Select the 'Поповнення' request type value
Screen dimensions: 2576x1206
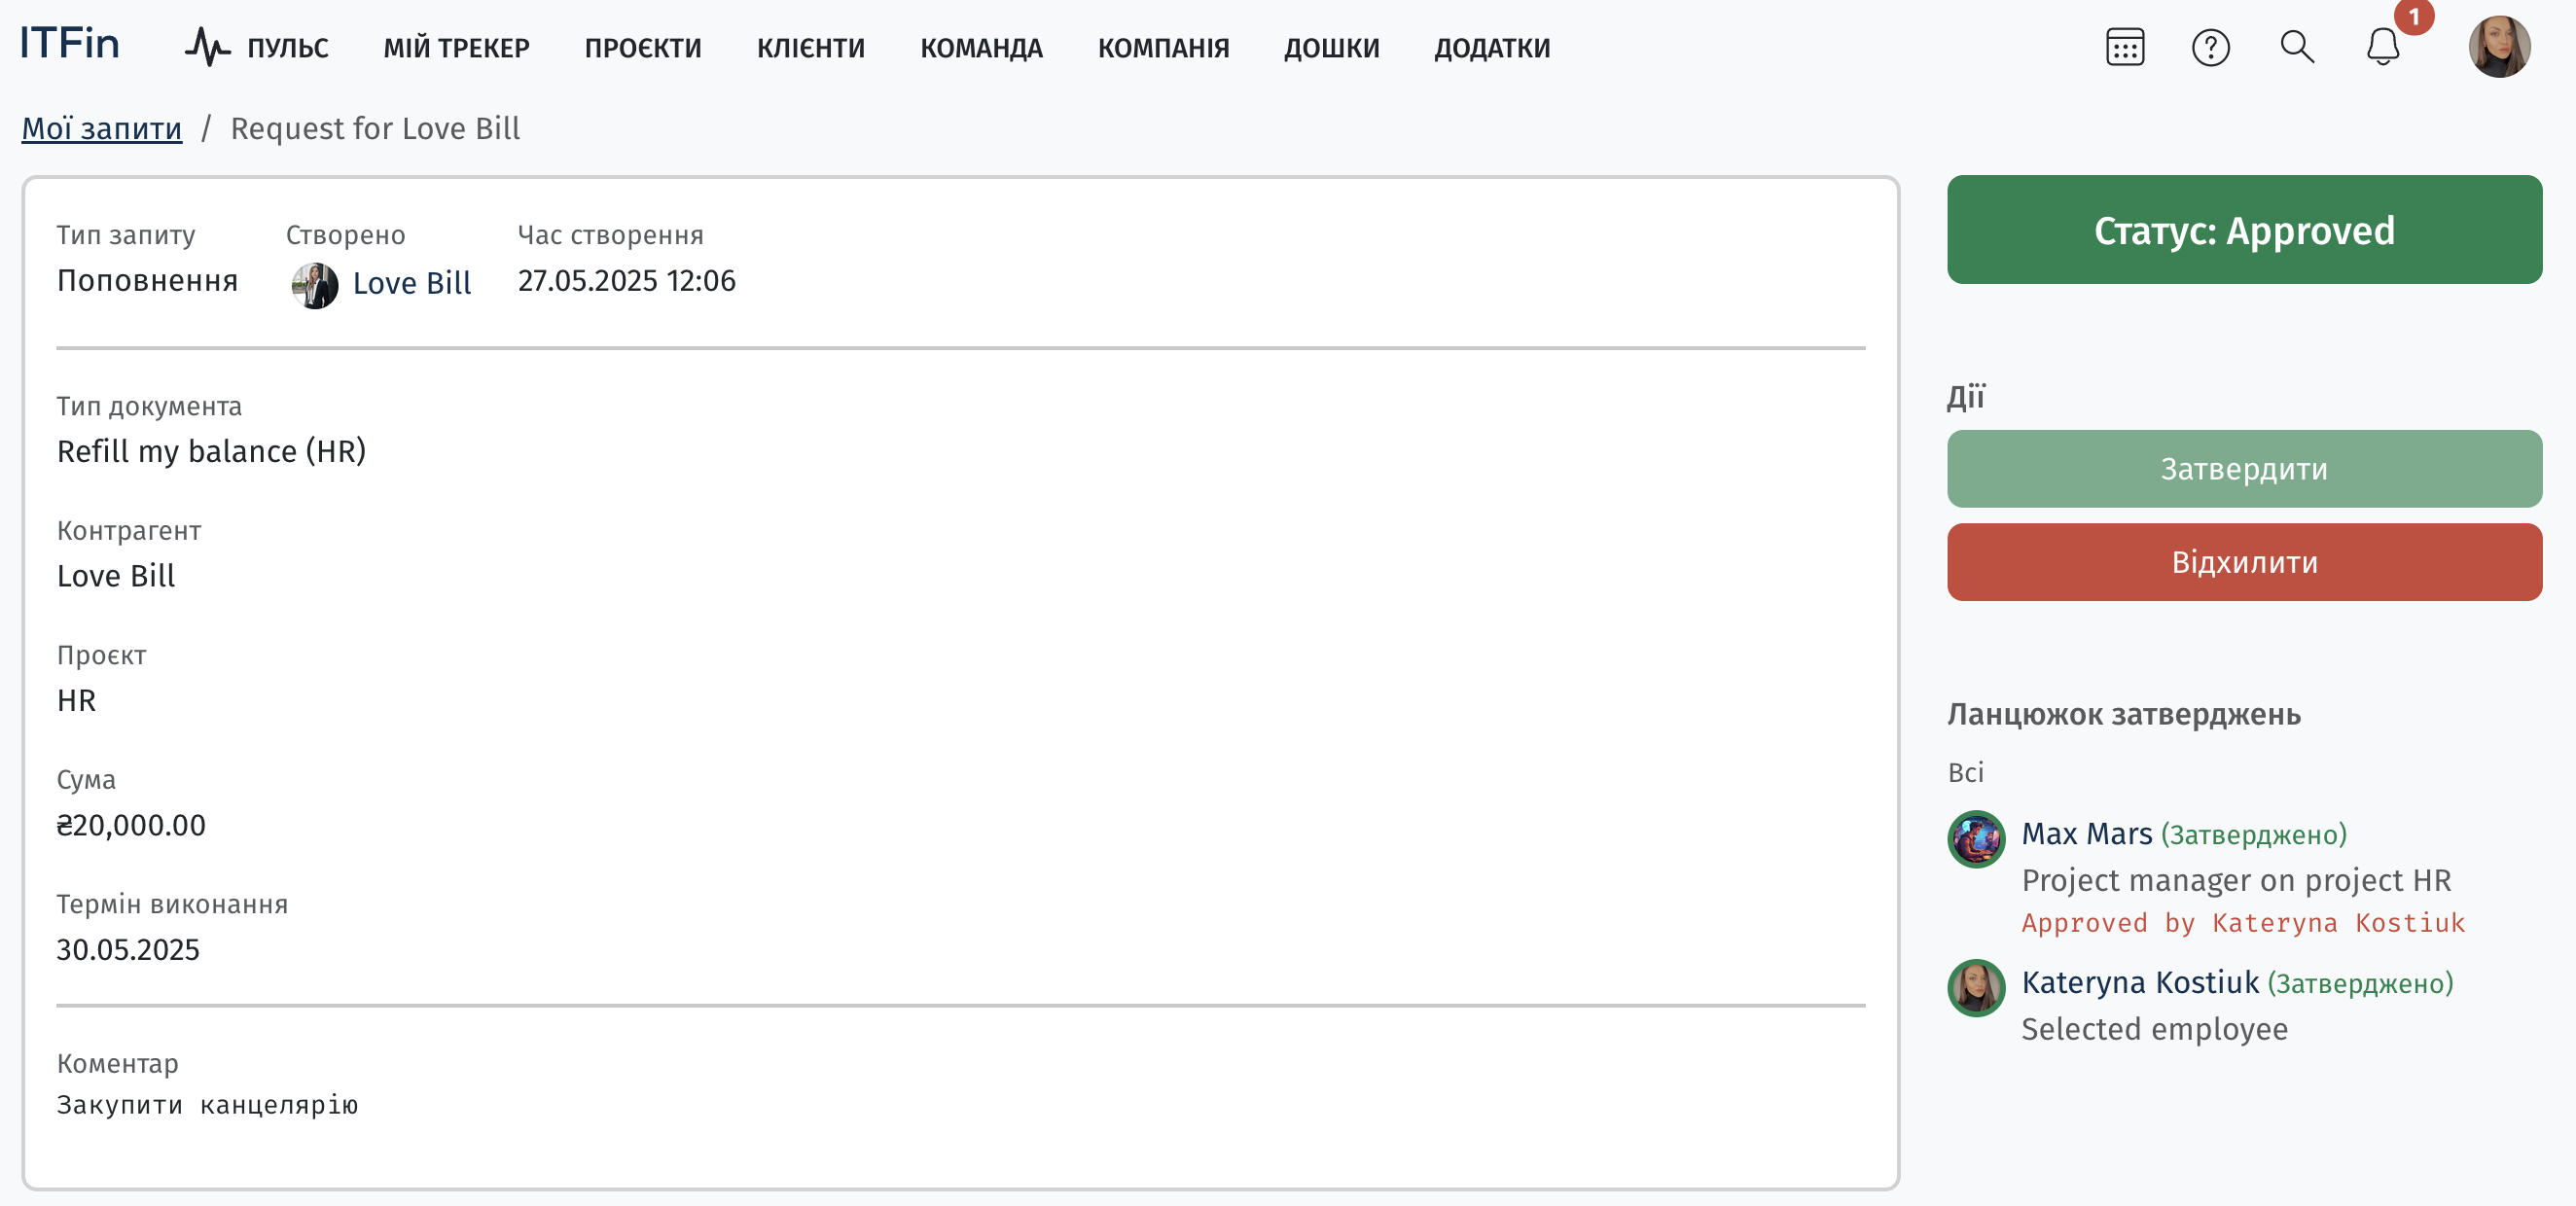point(147,280)
